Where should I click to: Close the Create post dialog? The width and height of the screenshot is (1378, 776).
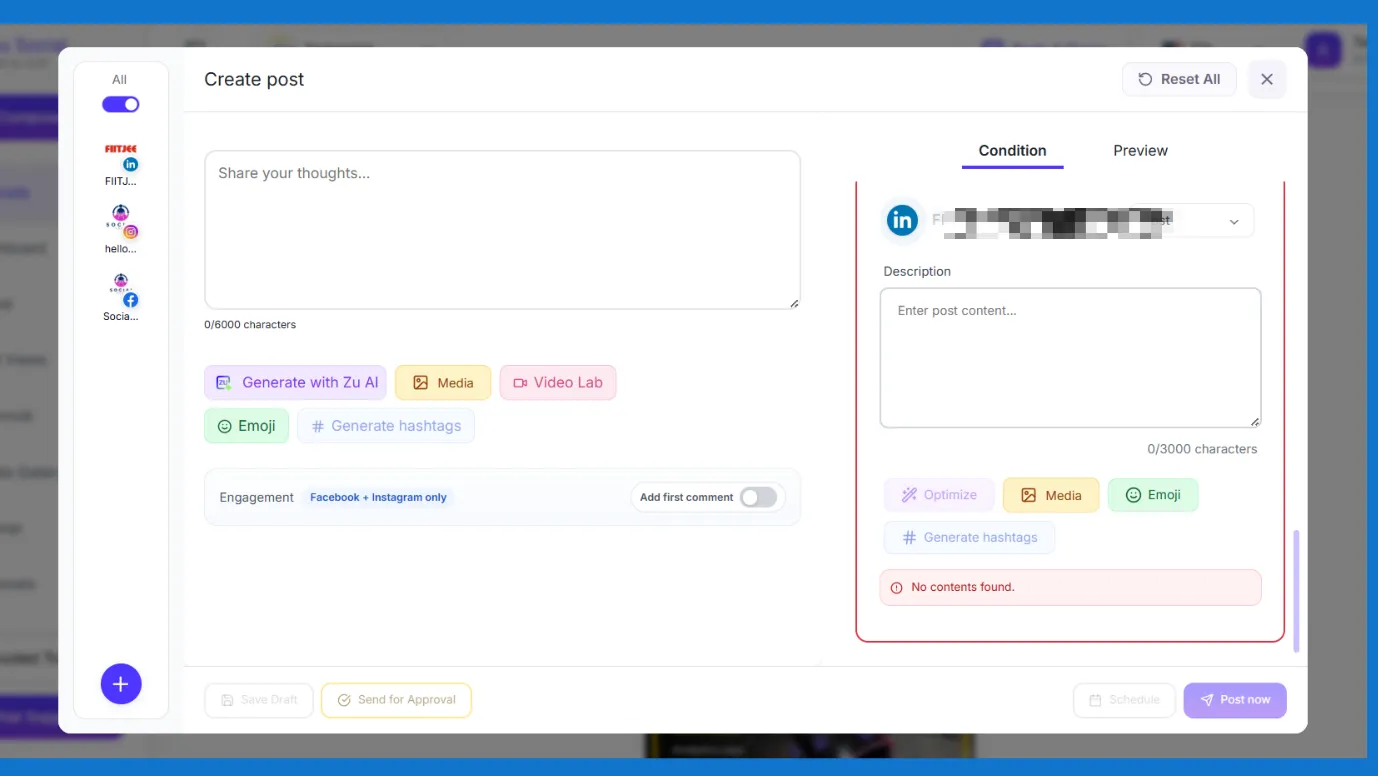1267,79
